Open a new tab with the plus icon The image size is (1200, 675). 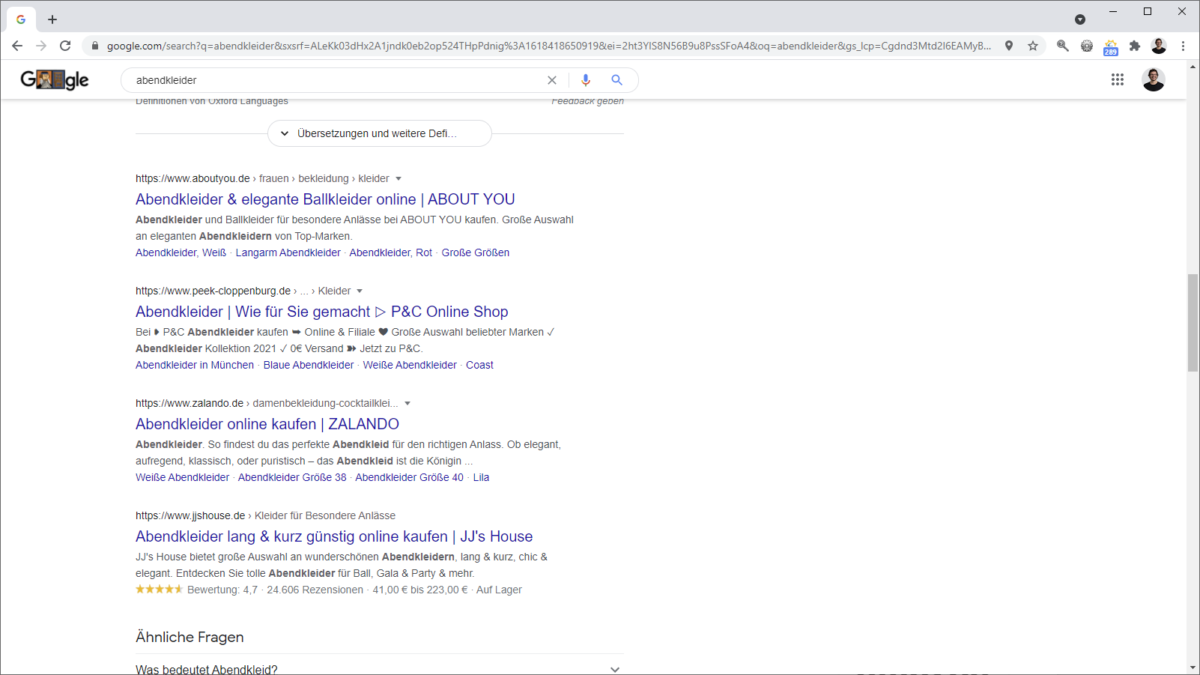point(52,19)
